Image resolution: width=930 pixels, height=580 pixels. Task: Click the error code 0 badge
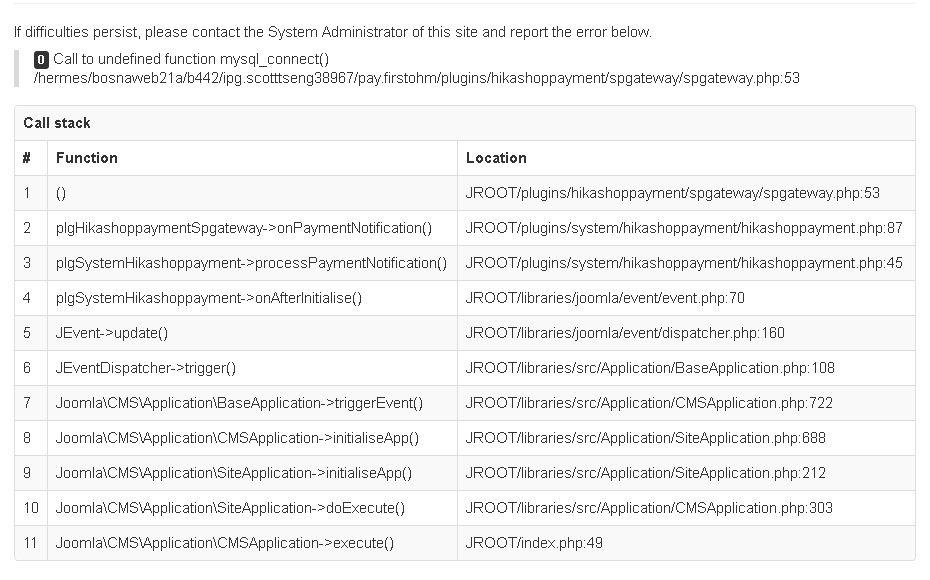coord(41,59)
